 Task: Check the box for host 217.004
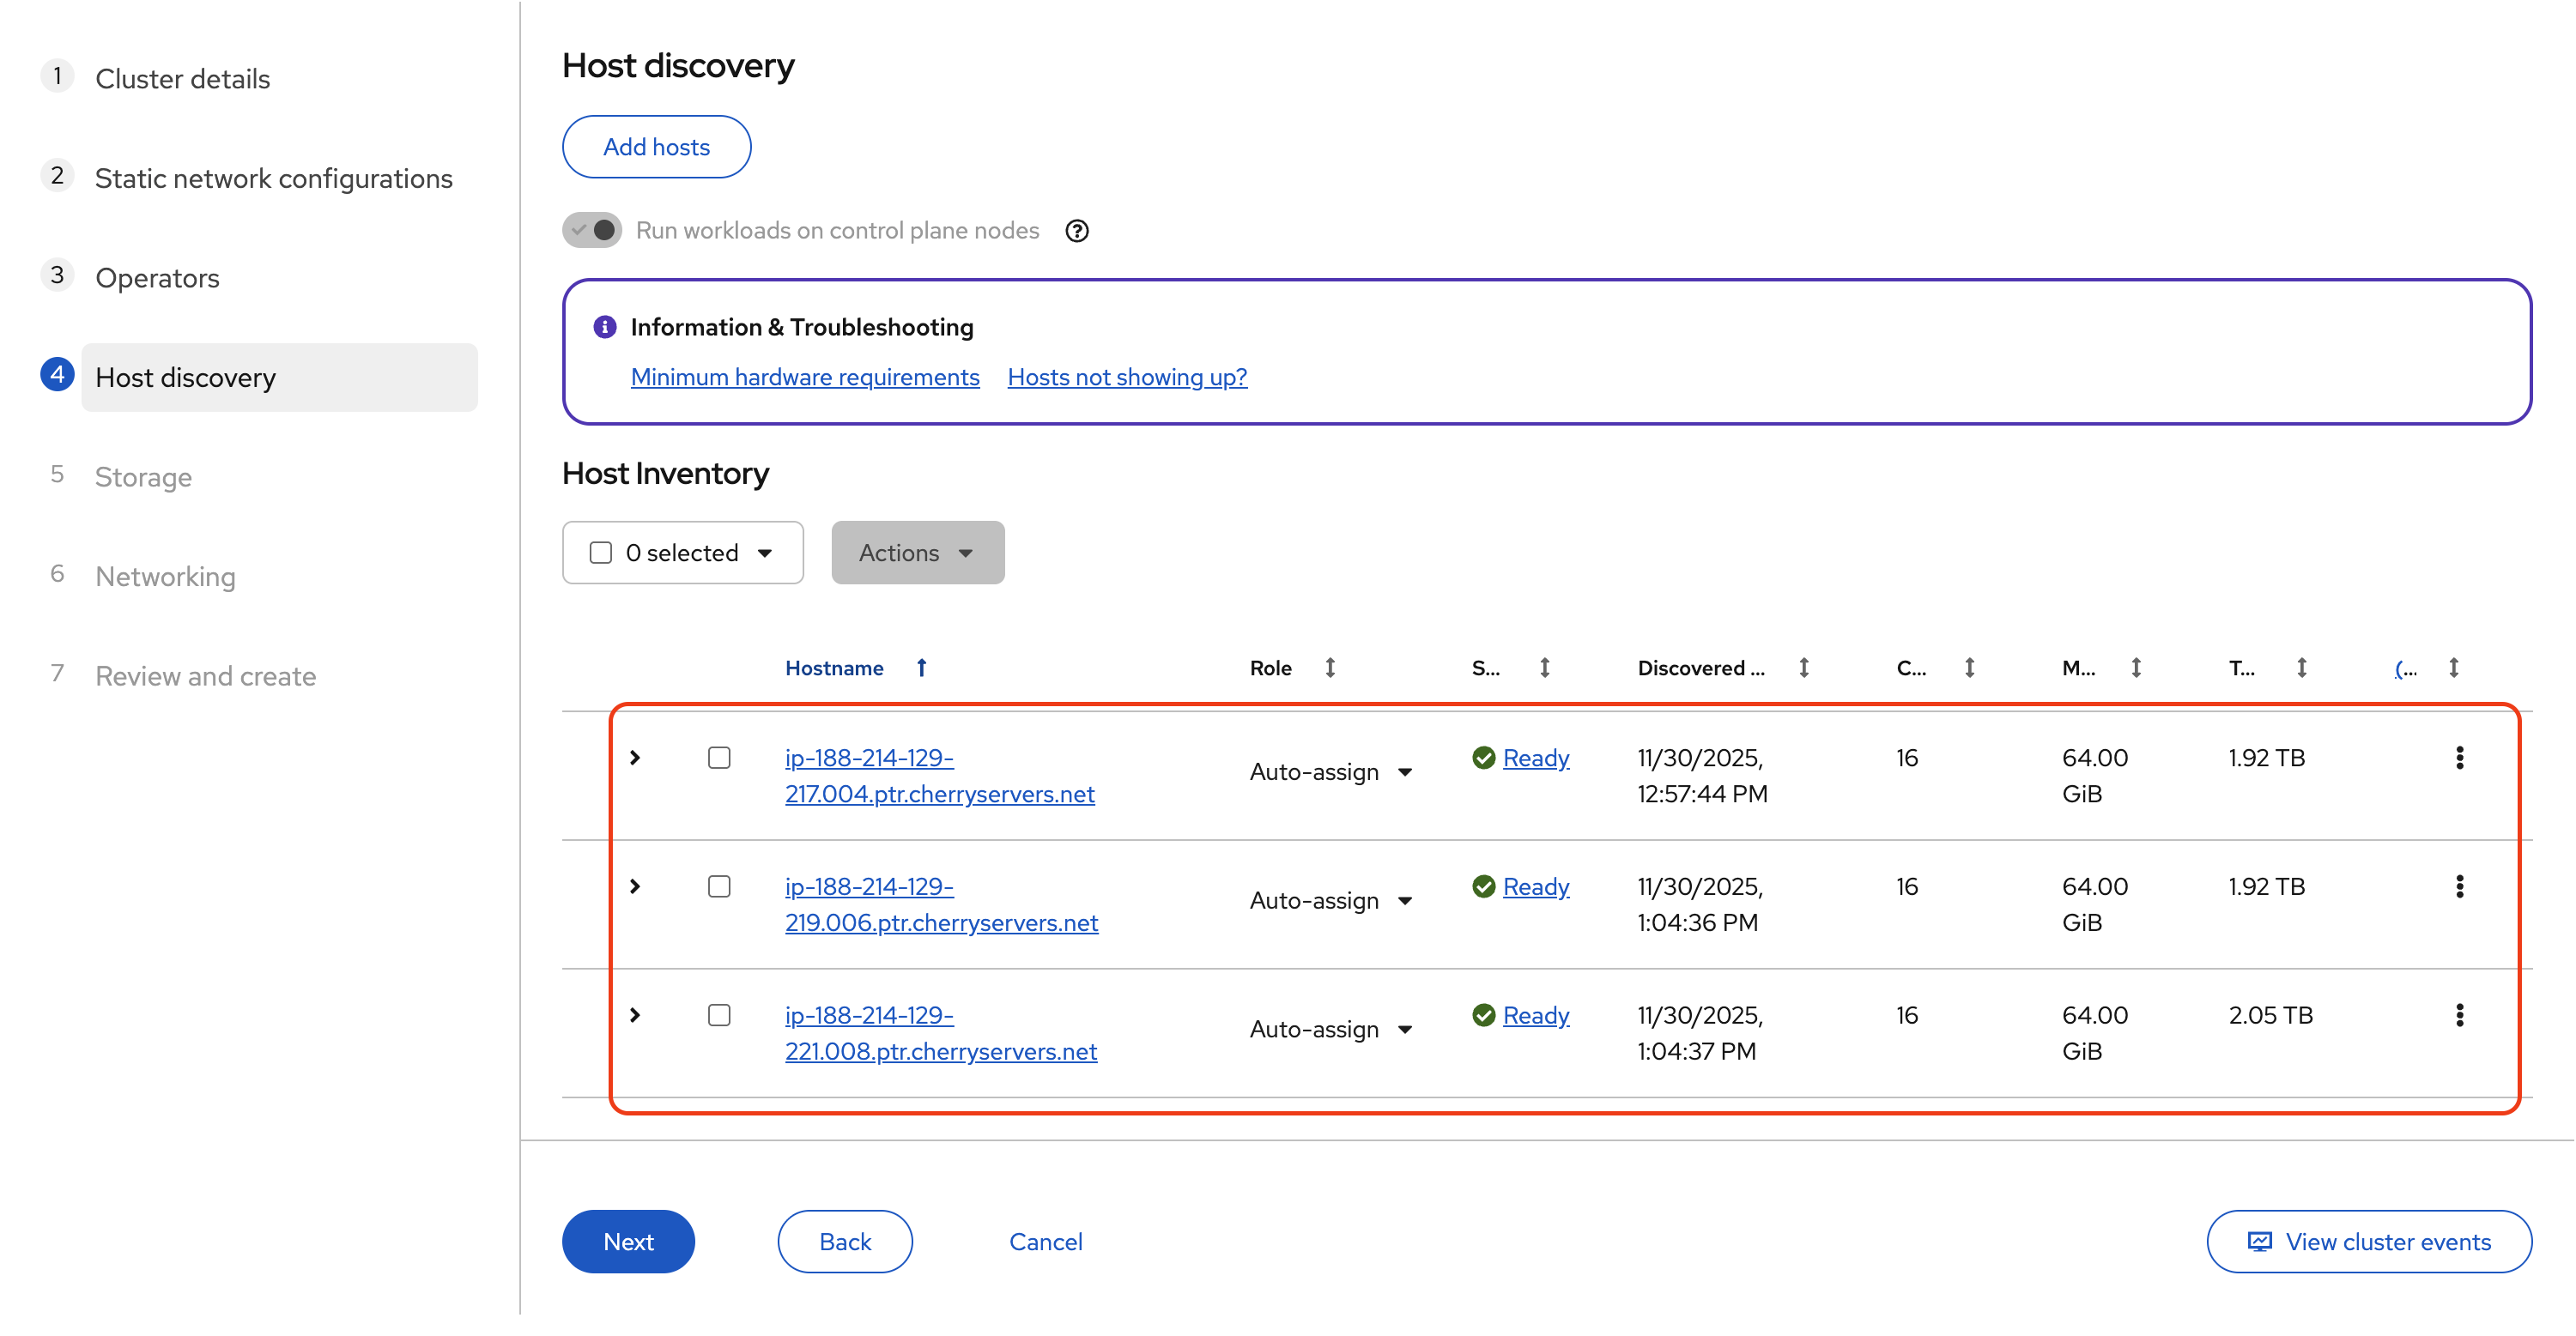click(719, 758)
